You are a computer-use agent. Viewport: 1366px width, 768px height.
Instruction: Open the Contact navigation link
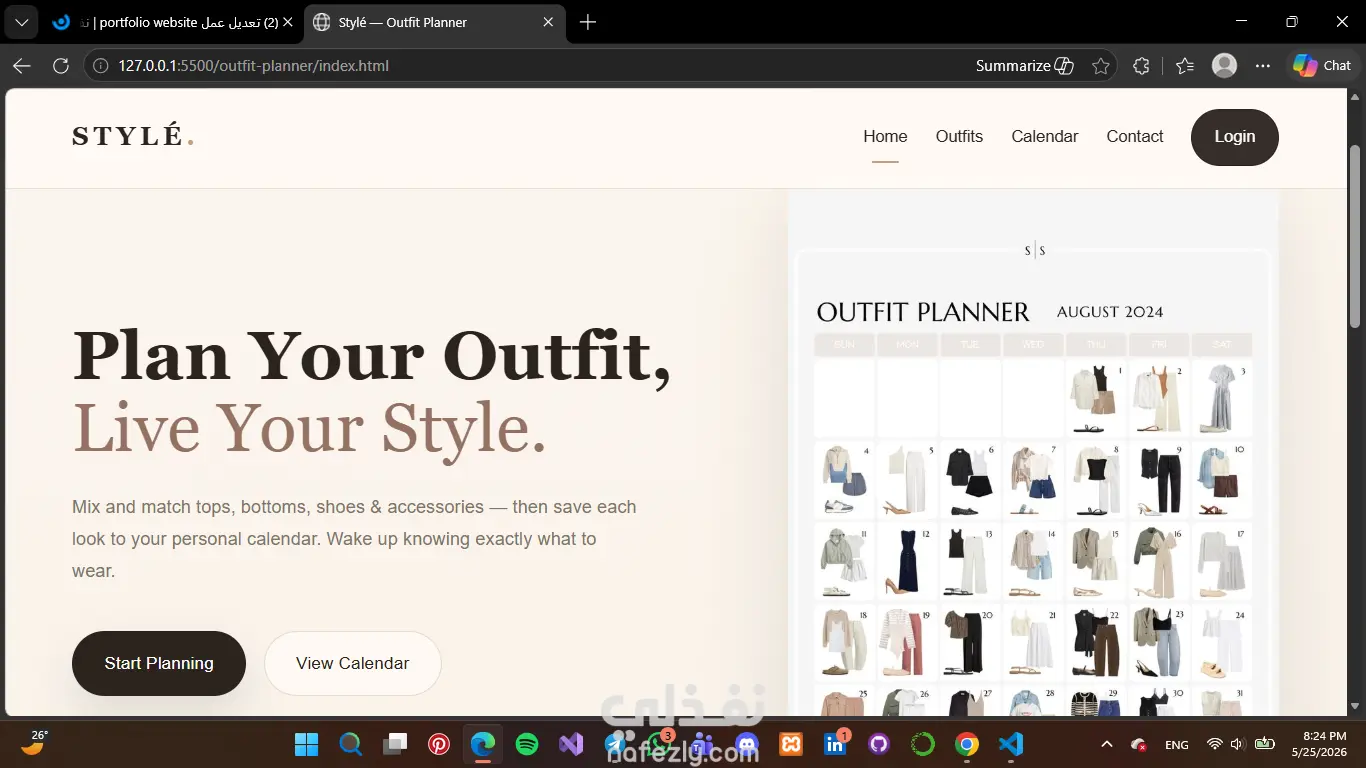[1134, 137]
